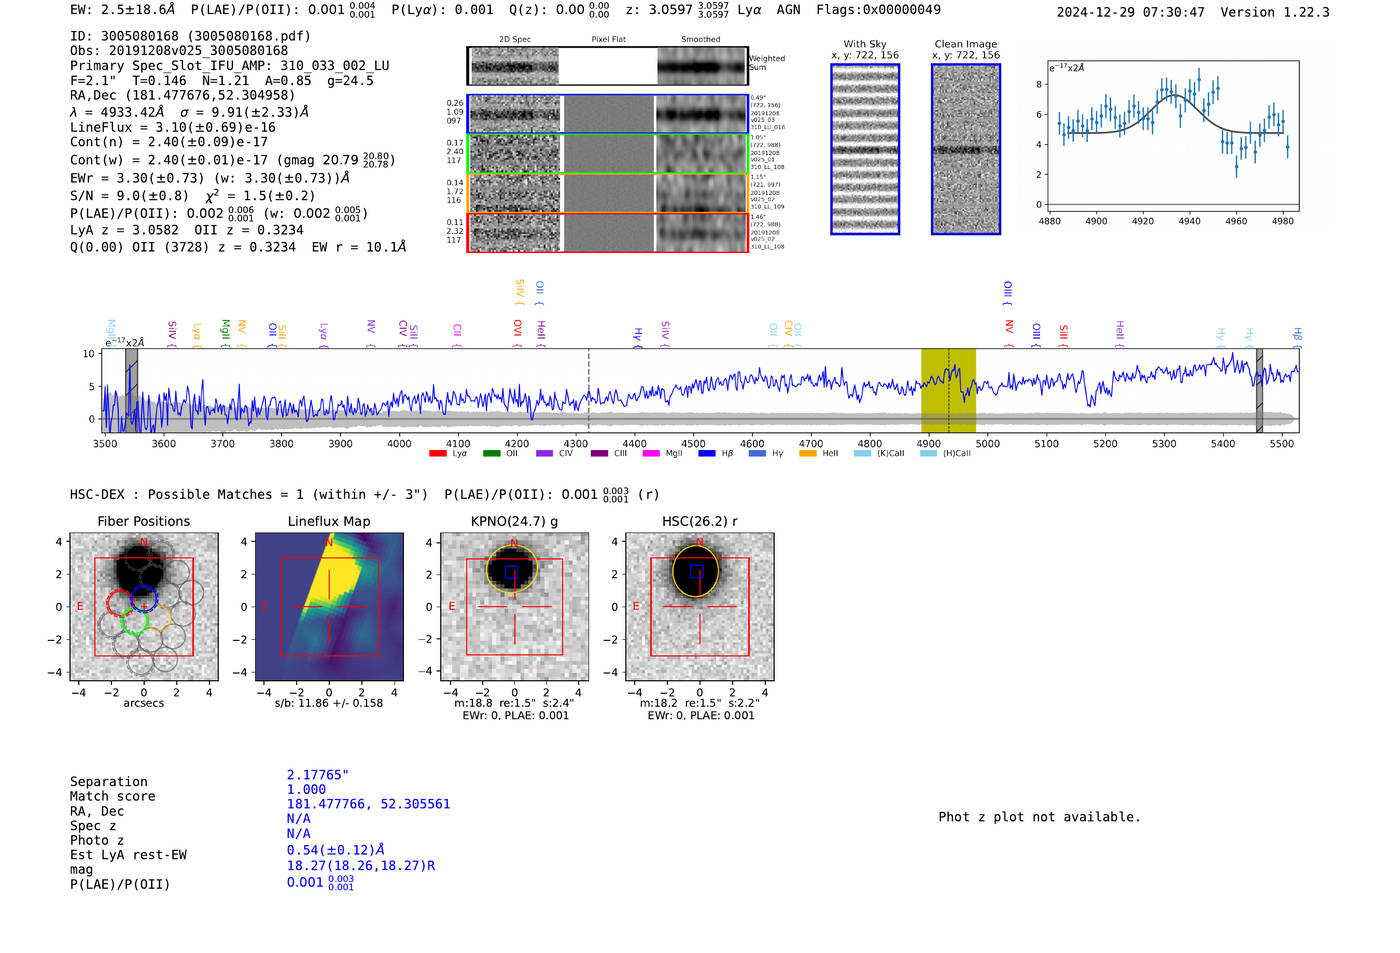Click the hatched gray band near 5460 Å
Image resolution: width=1400 pixels, height=953 pixels.
pos(1259,390)
